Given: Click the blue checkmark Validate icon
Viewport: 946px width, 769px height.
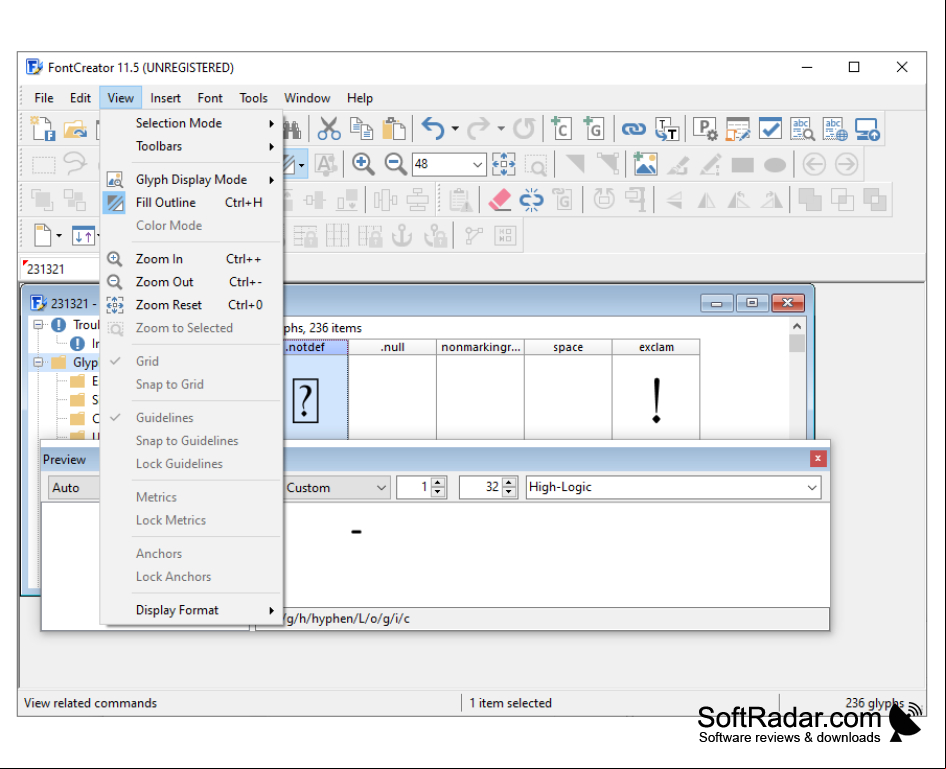Looking at the screenshot, I should 770,128.
